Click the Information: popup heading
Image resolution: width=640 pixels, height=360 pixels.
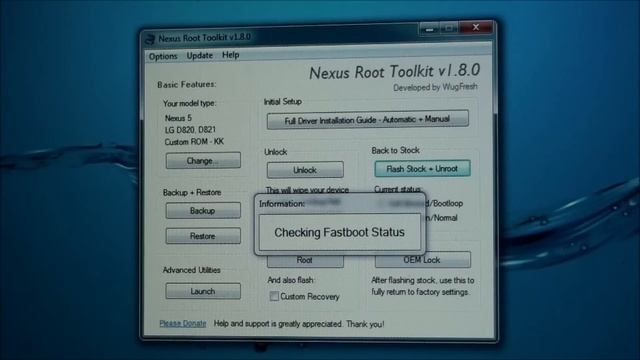[x=282, y=204]
